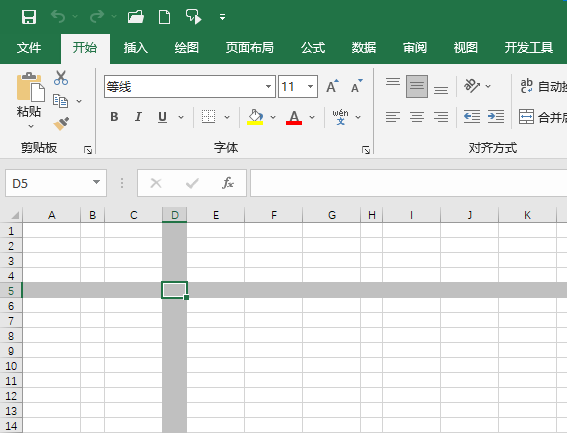This screenshot has height=433, width=567.
Task: Open font color dropdown arrow
Action: pos(312,117)
